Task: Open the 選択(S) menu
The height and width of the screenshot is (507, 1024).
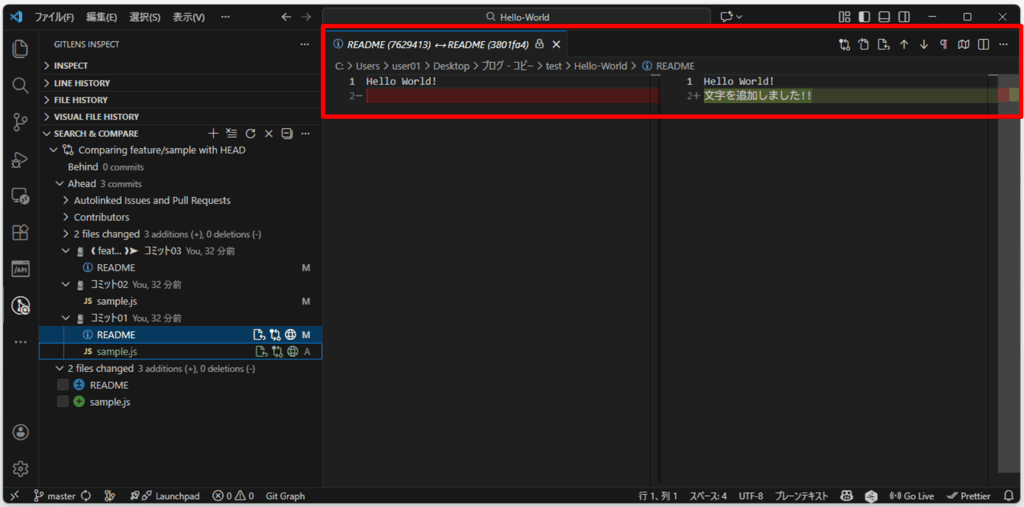Action: [145, 17]
